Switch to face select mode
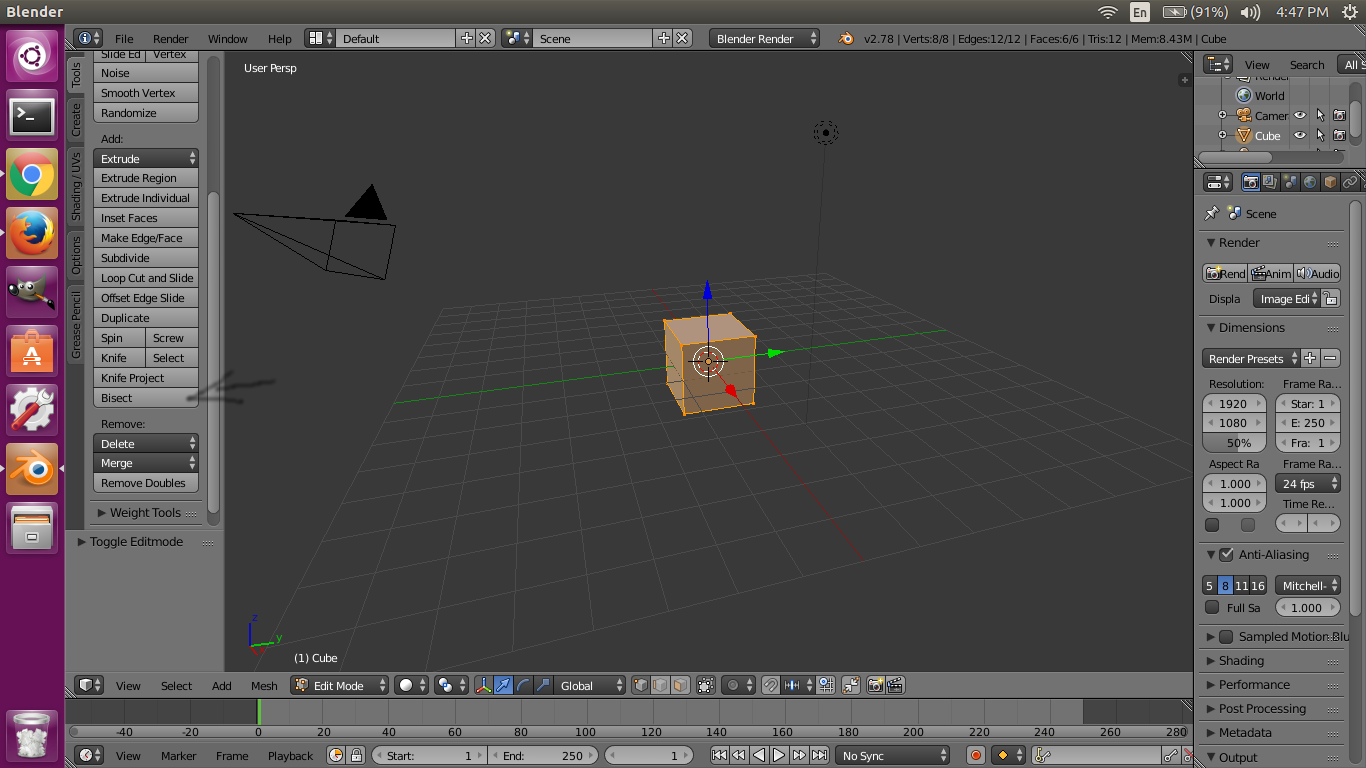The image size is (1366, 768). click(680, 685)
